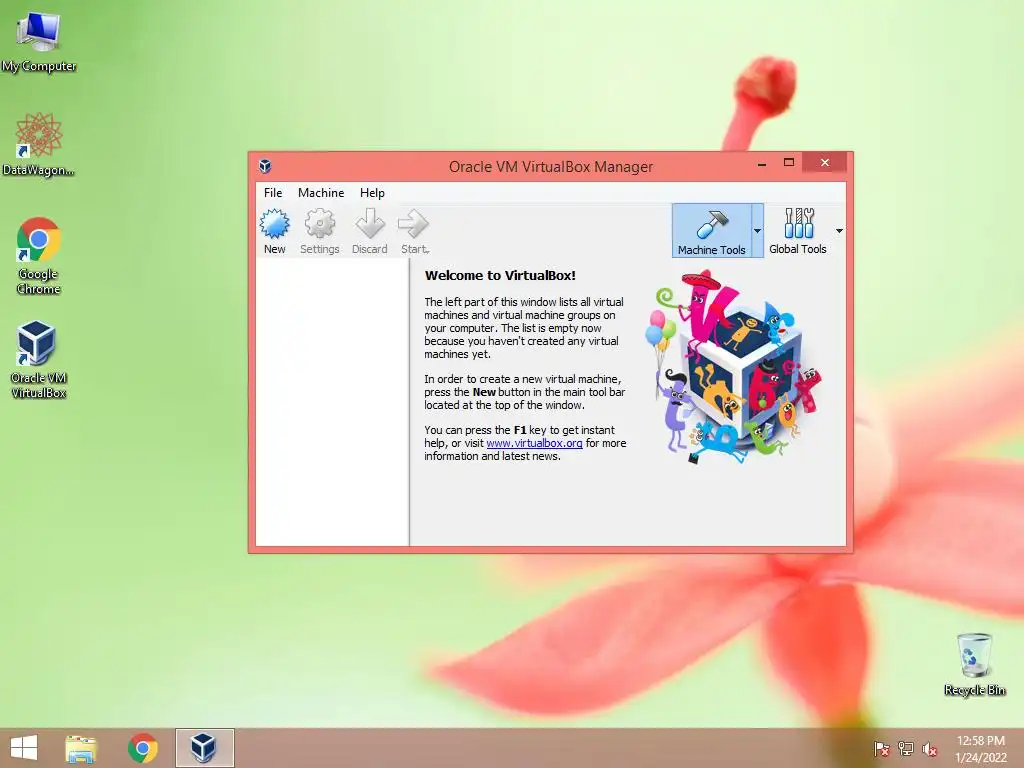Open the Windows Start button
The image size is (1024, 768).
point(24,748)
